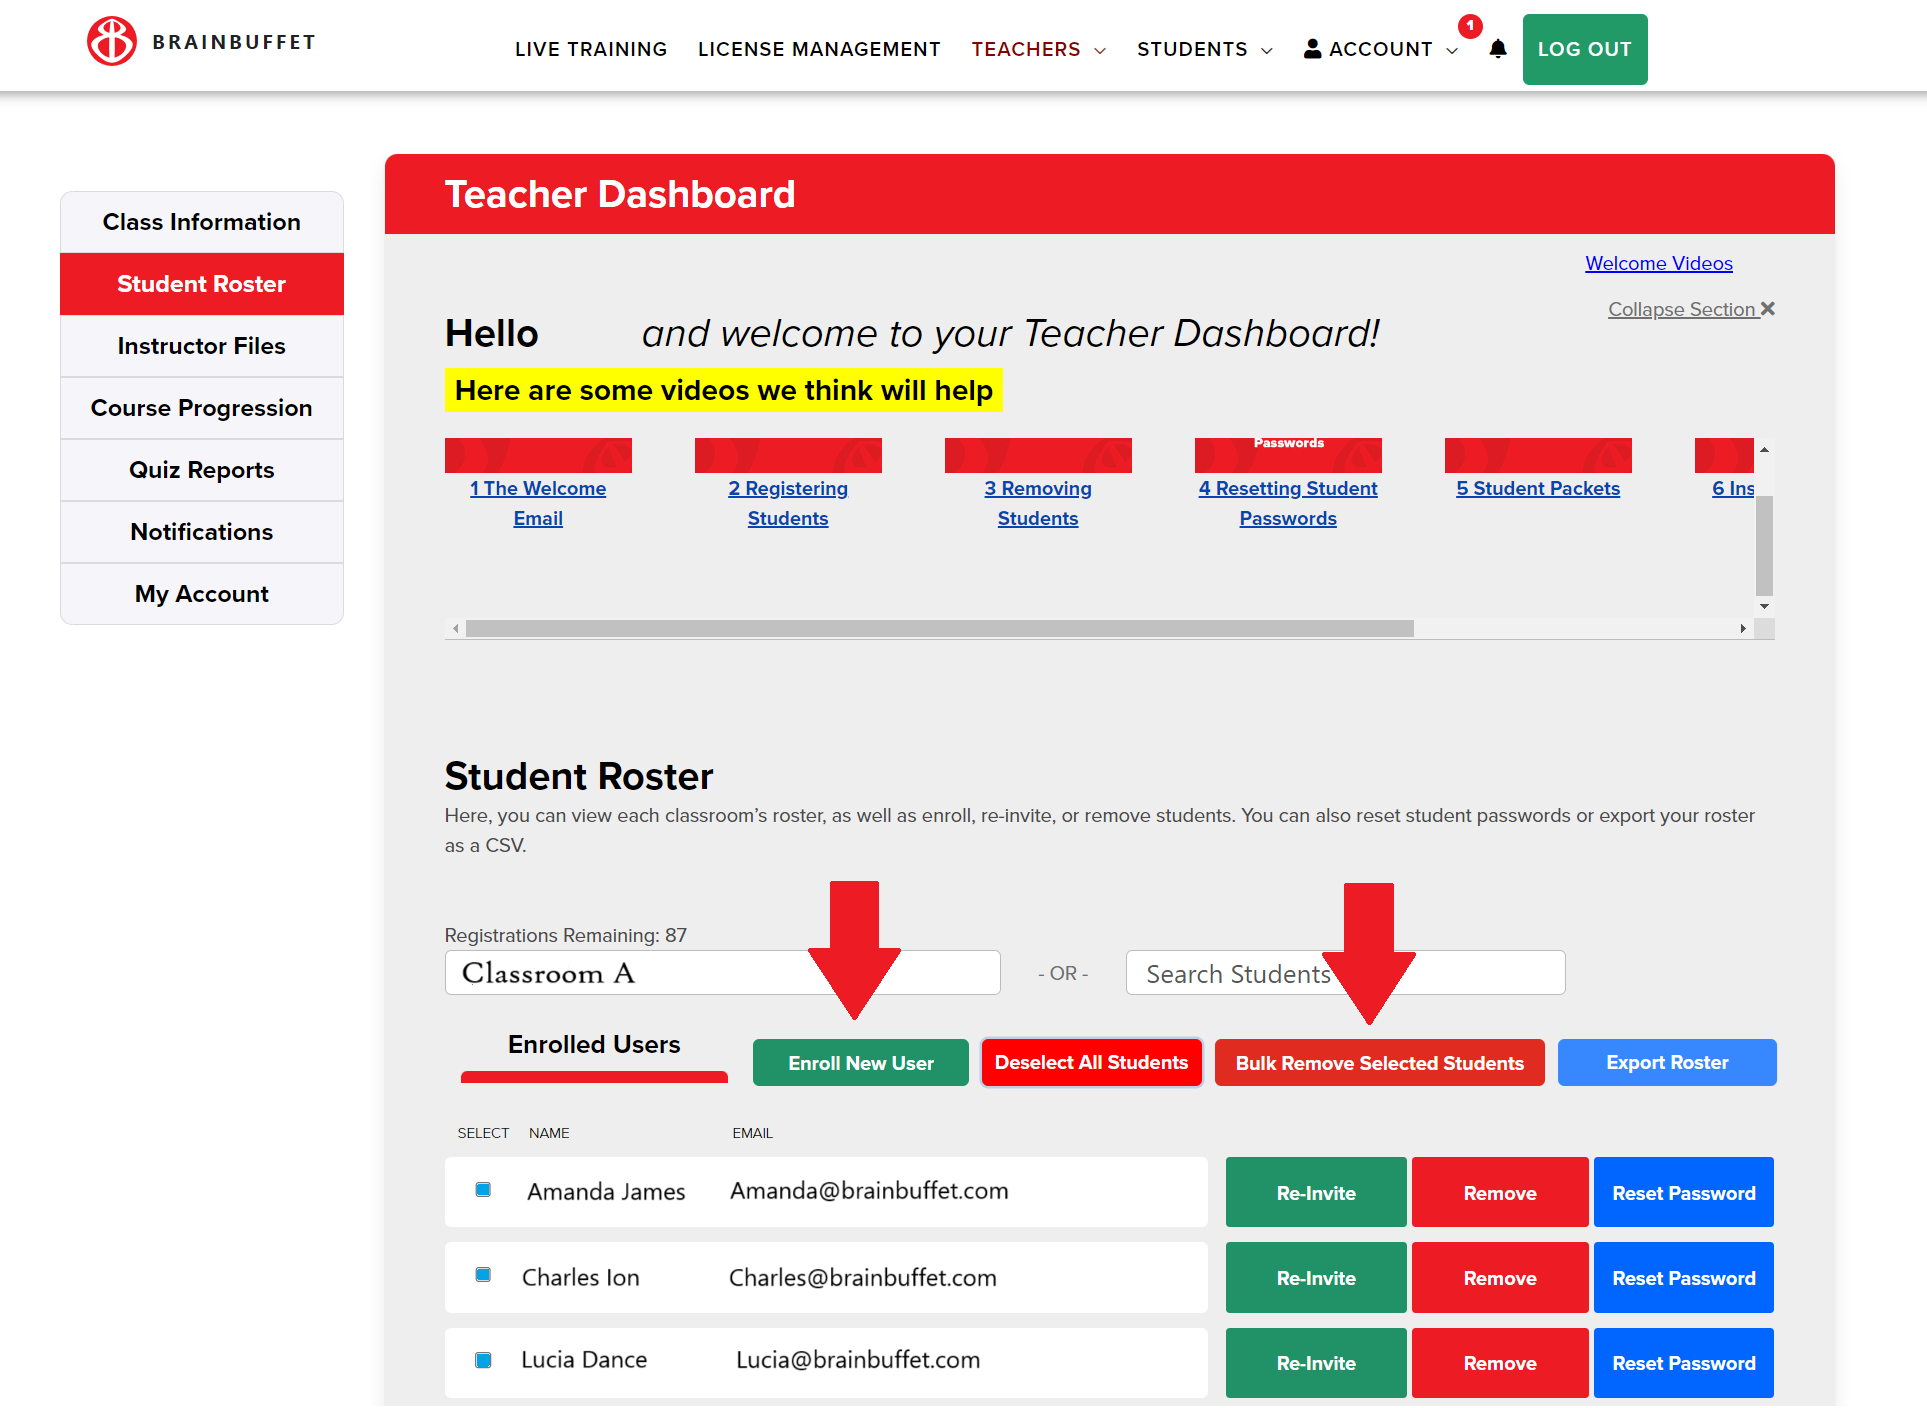1927x1408 pixels.
Task: Open the Classroom A selector
Action: click(x=722, y=973)
